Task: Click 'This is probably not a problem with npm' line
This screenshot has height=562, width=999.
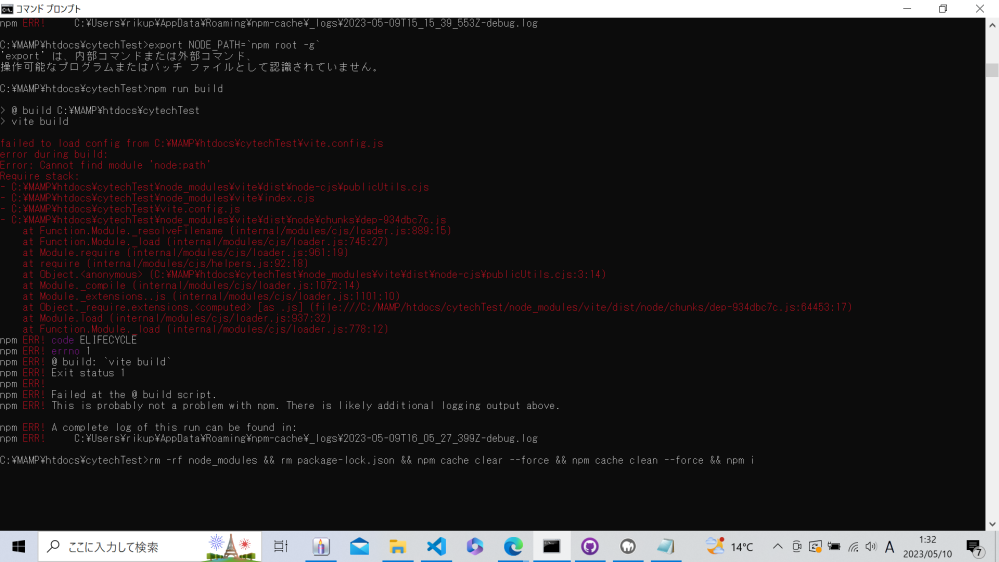Action: pyautogui.click(x=280, y=405)
